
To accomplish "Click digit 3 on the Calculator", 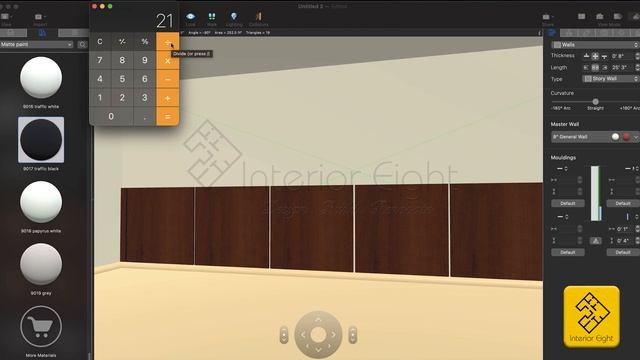I will pyautogui.click(x=144, y=98).
